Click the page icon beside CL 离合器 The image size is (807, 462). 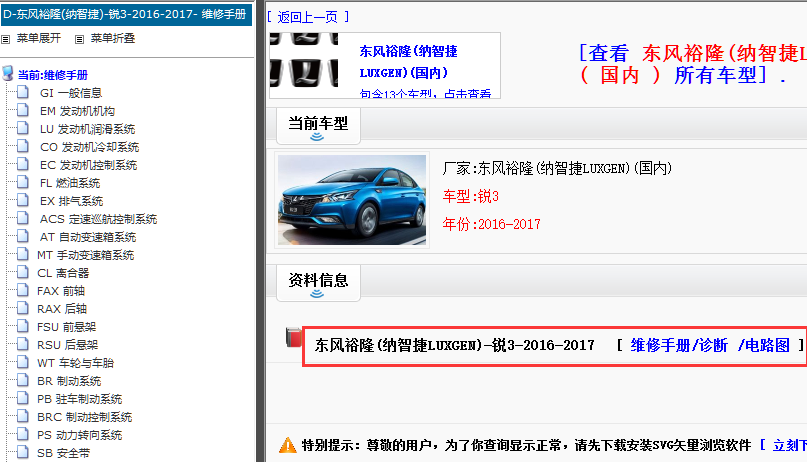point(23,273)
